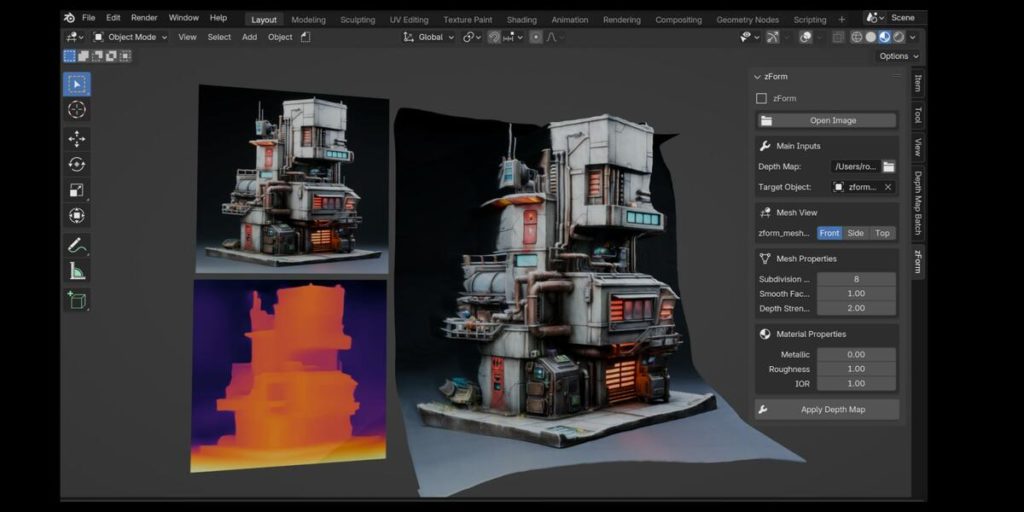The height and width of the screenshot is (512, 1024).
Task: Switch Mesh View to Top
Action: tap(882, 233)
